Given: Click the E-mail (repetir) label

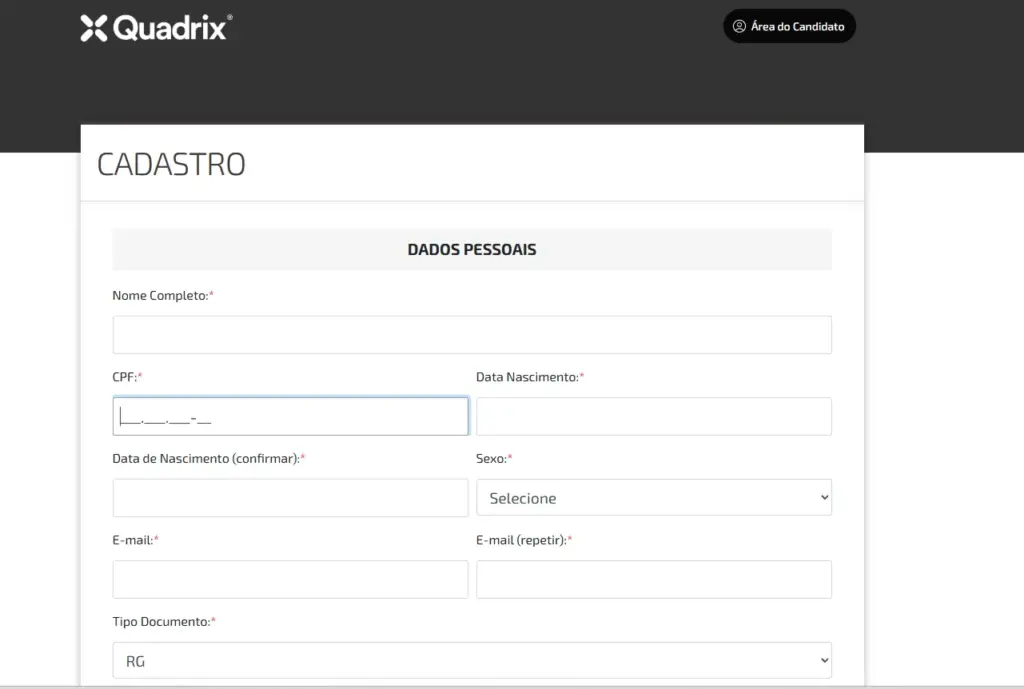Looking at the screenshot, I should point(524,540).
